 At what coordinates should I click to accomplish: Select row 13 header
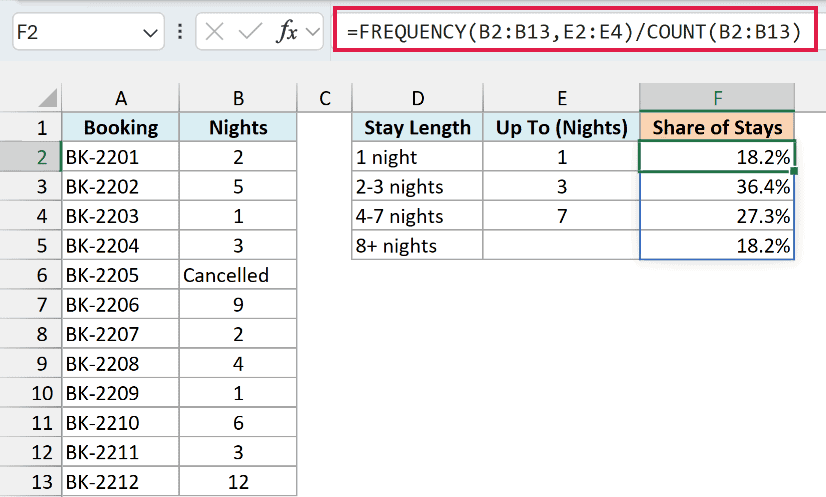click(x=31, y=482)
